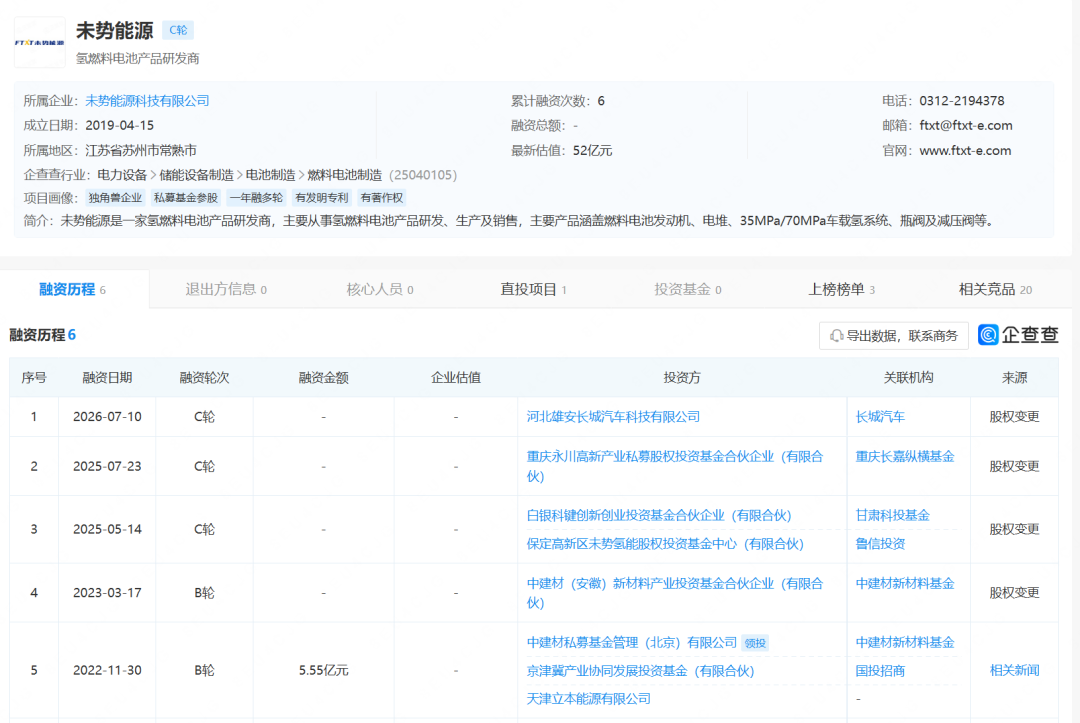Screen dimensions: 1080x723
Task: Select the date cell 2023-03-17
Action: coord(107,593)
